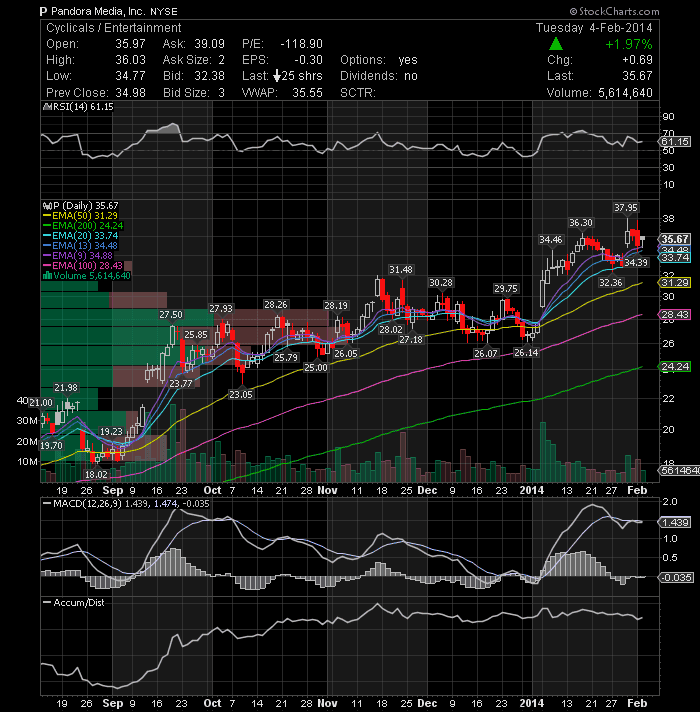Viewport: 700px width, 712px height.
Task: Click the bold 35.67 price-axis tag
Action: pos(675,239)
